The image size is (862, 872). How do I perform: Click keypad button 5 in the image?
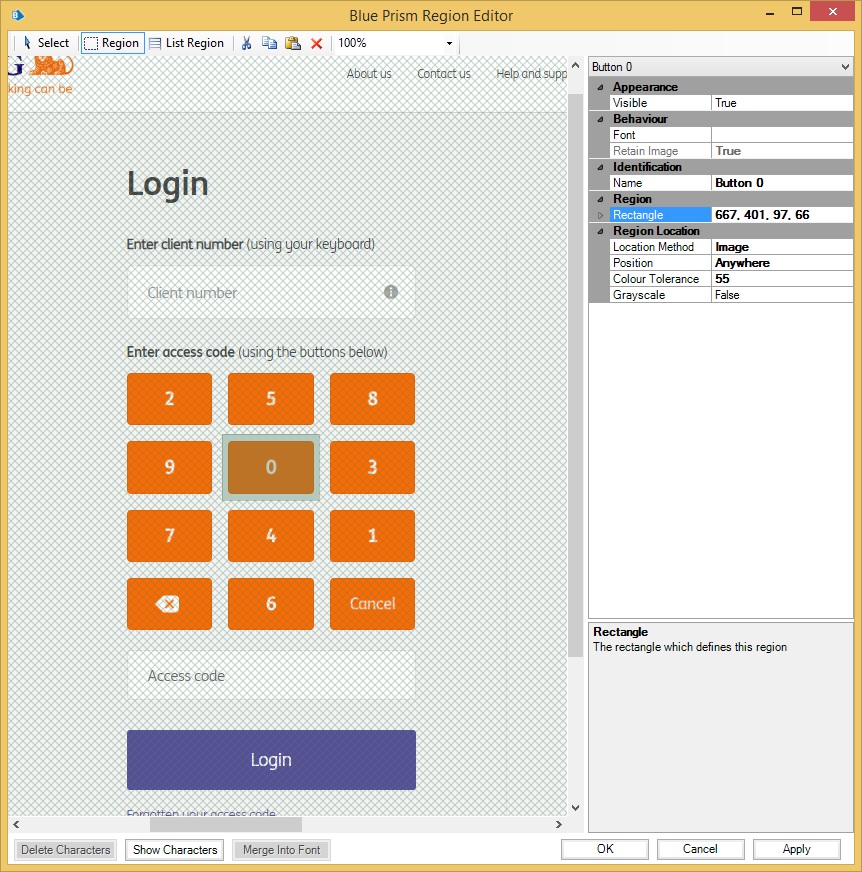[x=271, y=399]
